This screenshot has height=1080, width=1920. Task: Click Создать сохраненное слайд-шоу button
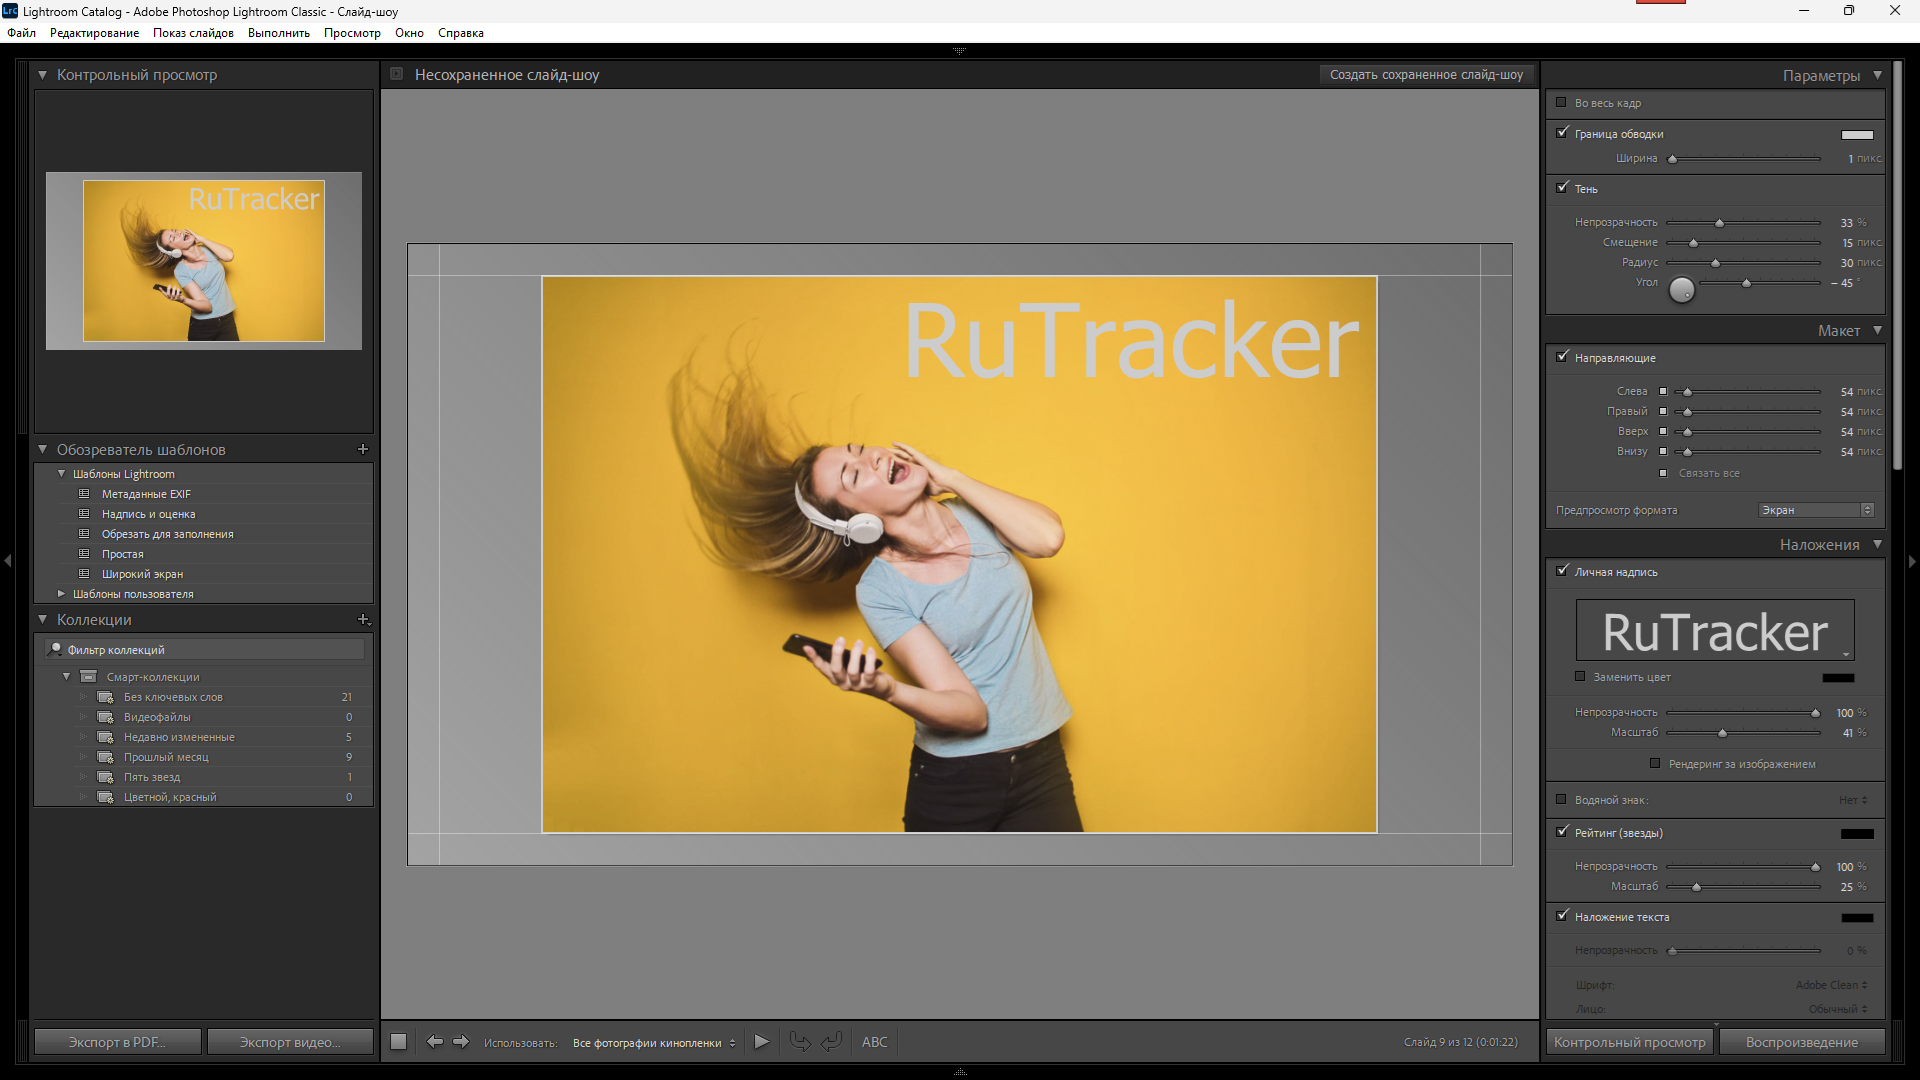[1426, 75]
